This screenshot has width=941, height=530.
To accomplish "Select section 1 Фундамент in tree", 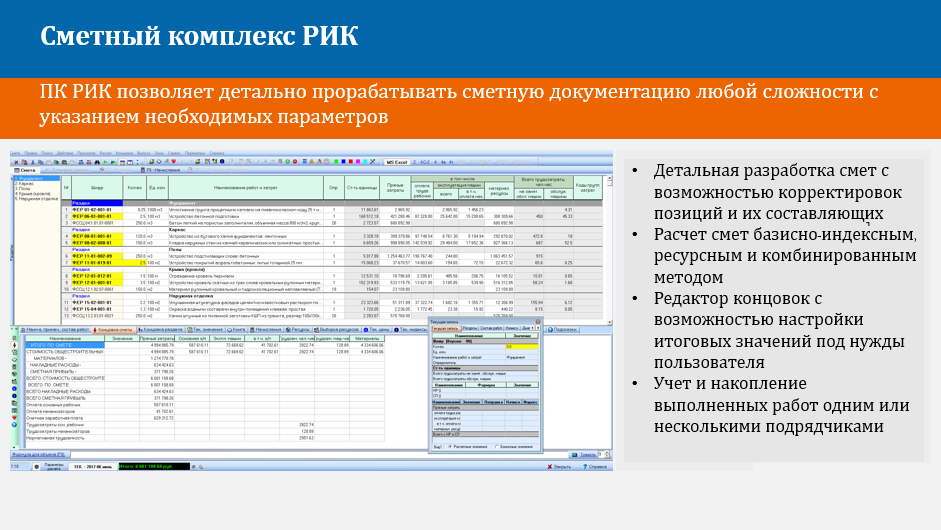I will click(x=37, y=178).
